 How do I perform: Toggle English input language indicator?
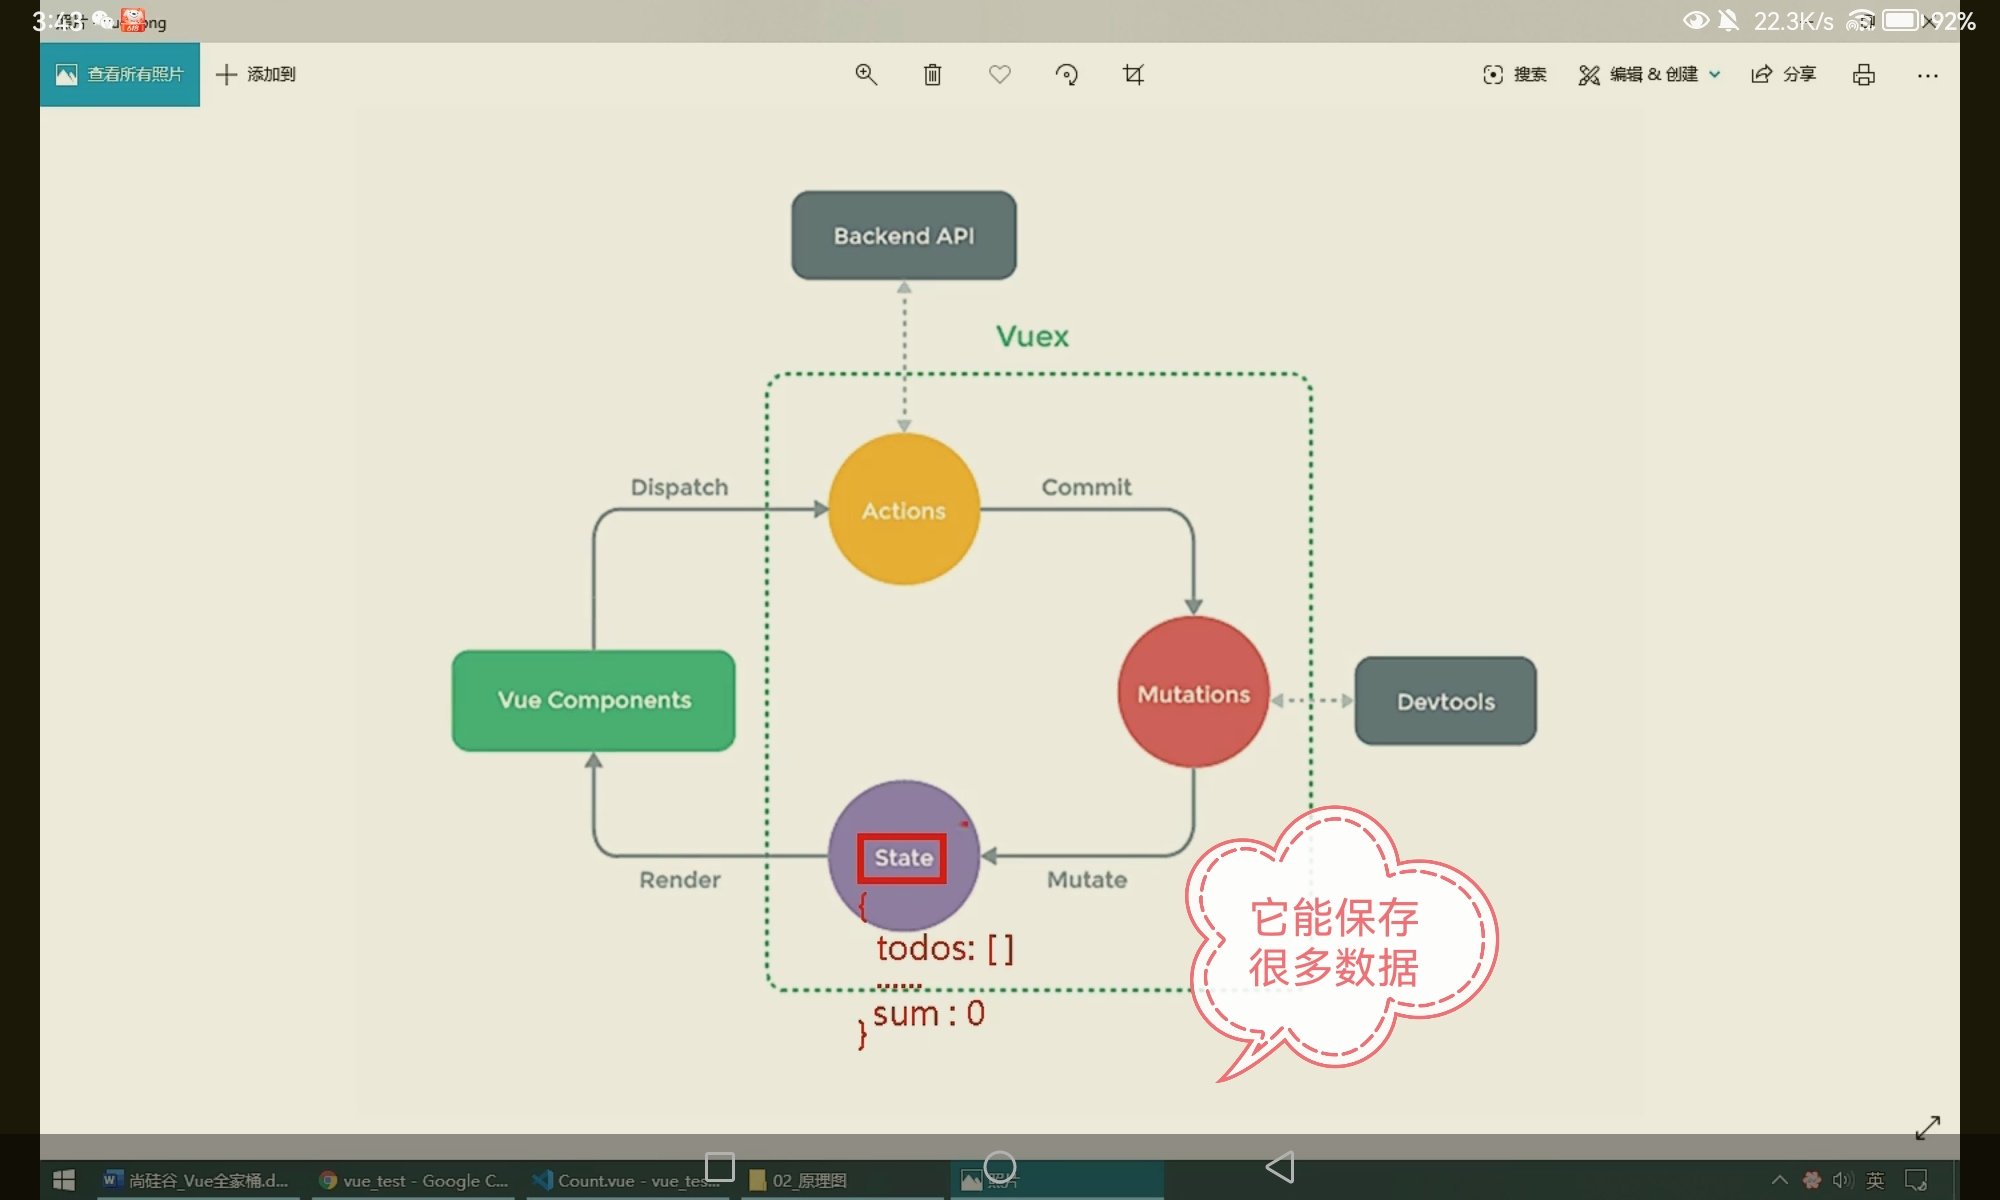pyautogui.click(x=1875, y=1181)
